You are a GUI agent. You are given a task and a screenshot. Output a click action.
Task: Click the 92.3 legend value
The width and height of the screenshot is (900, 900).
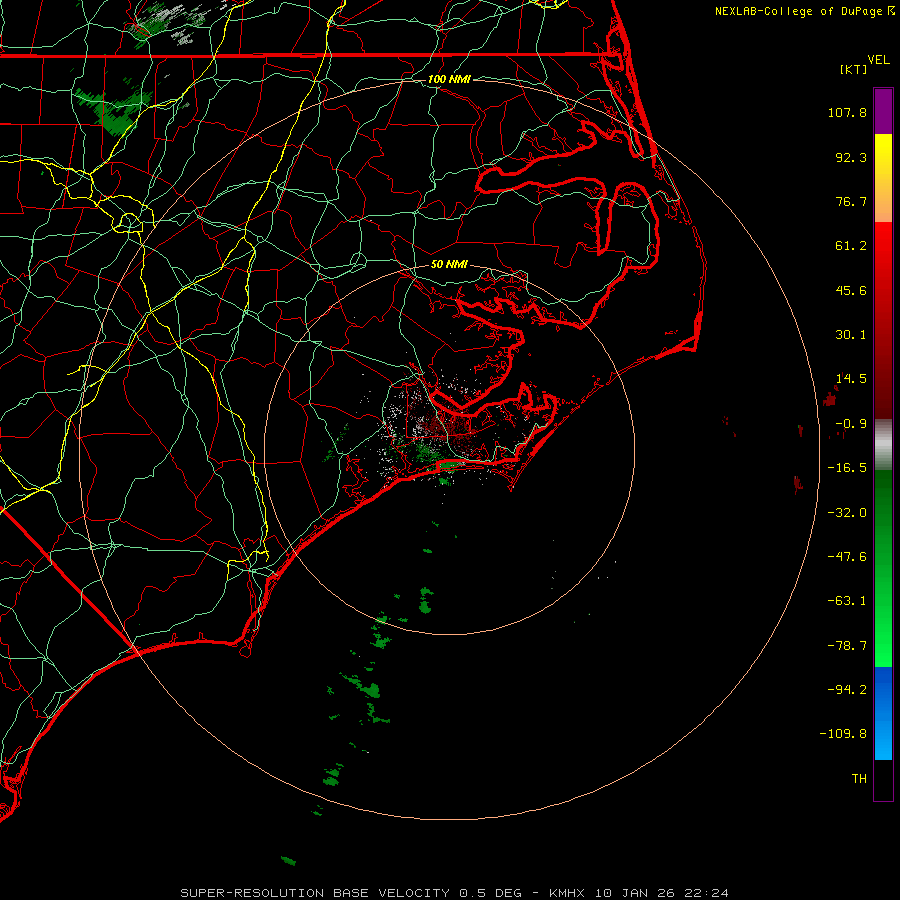tap(851, 157)
